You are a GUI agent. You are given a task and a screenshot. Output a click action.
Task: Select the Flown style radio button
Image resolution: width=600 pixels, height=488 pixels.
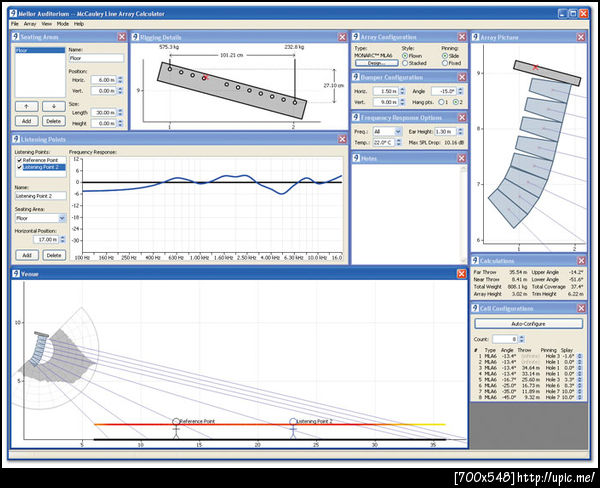point(405,56)
